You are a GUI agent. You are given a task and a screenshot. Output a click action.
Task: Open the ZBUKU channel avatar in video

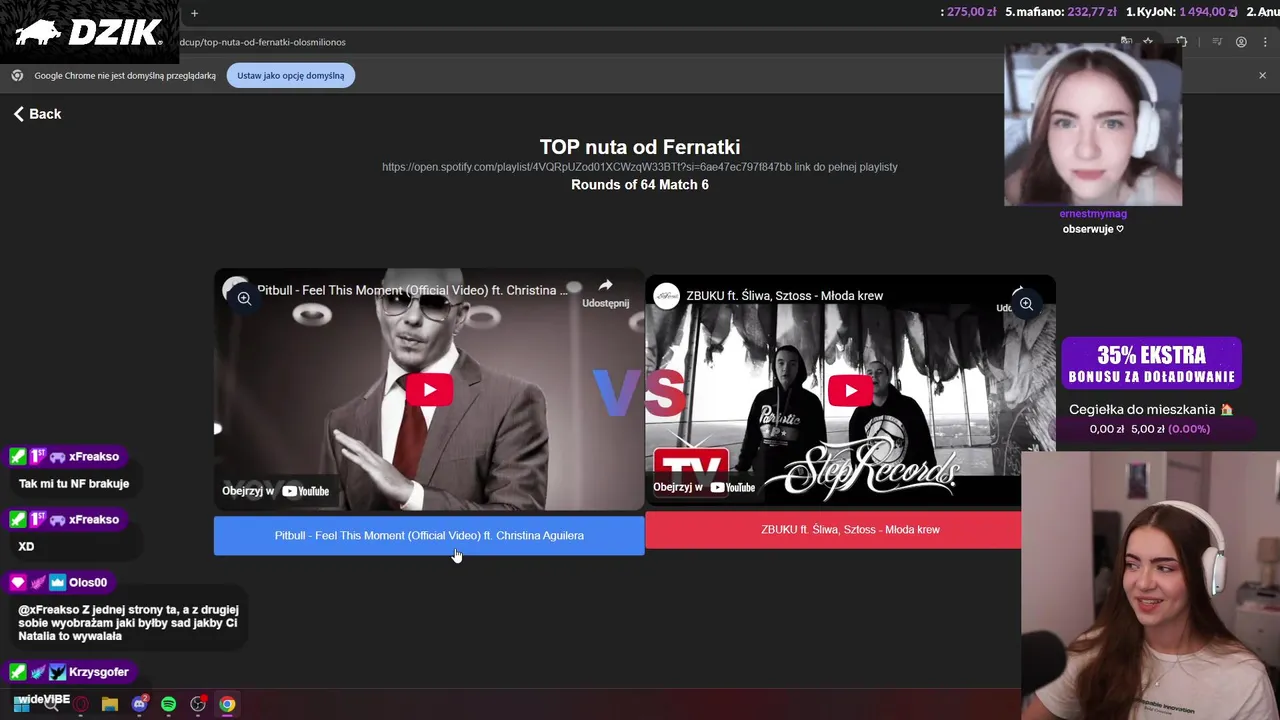667,296
